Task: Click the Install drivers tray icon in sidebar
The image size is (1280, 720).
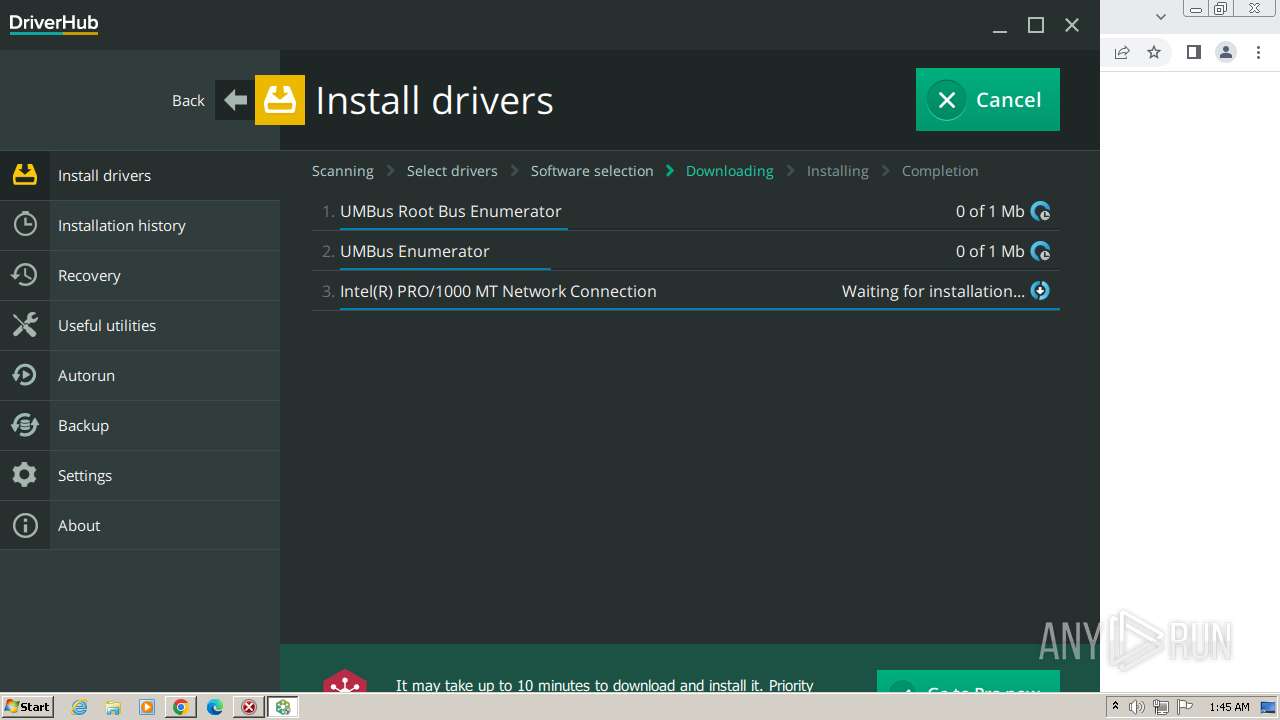Action: coord(25,175)
